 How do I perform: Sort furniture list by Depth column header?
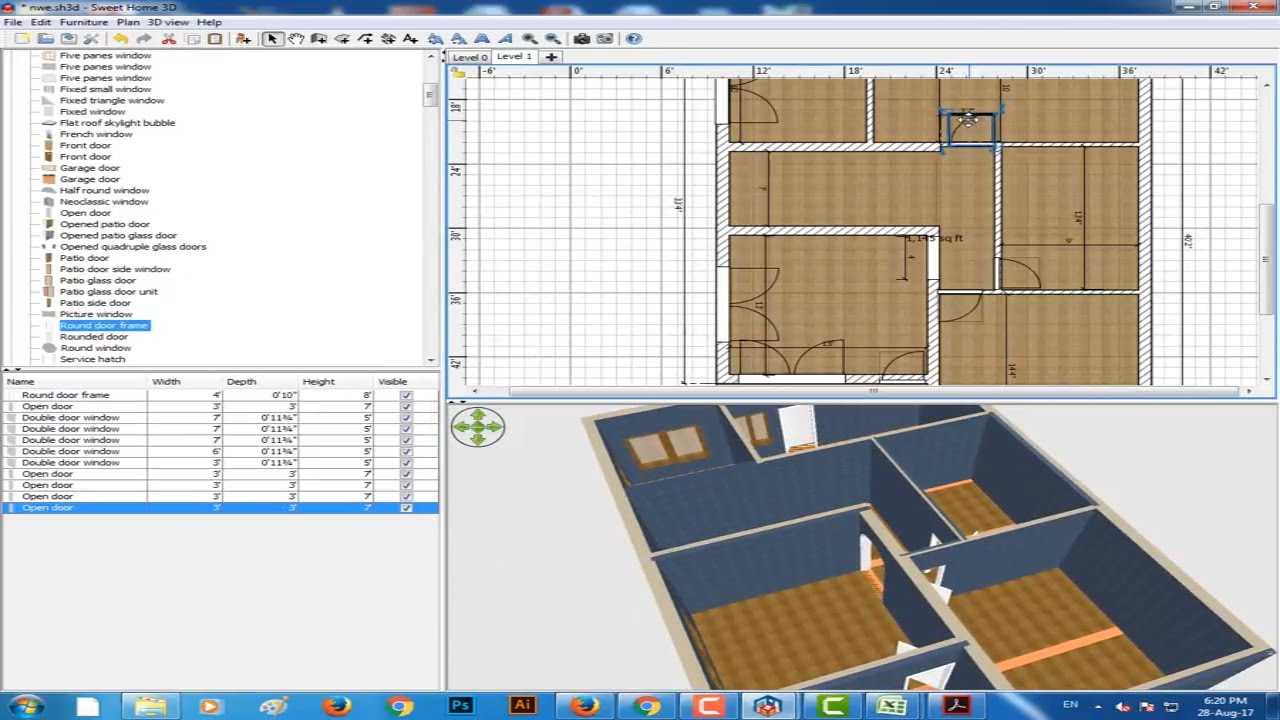(260, 382)
